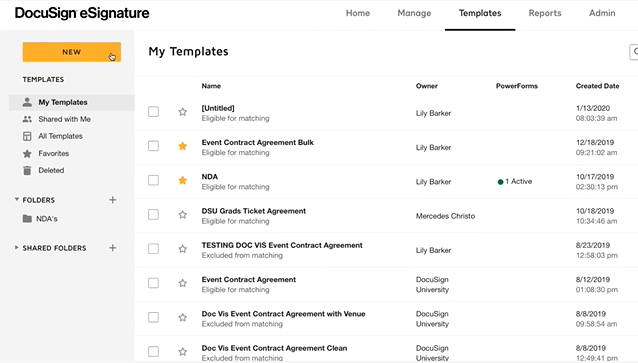Click the 1 Active PowerForms indicator
The width and height of the screenshot is (638, 363).
tap(515, 182)
